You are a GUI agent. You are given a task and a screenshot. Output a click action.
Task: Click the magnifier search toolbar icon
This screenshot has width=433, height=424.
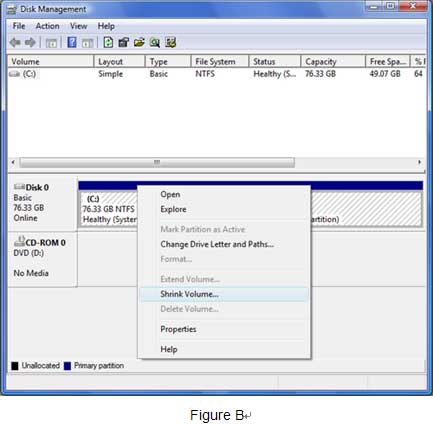pyautogui.click(x=155, y=42)
